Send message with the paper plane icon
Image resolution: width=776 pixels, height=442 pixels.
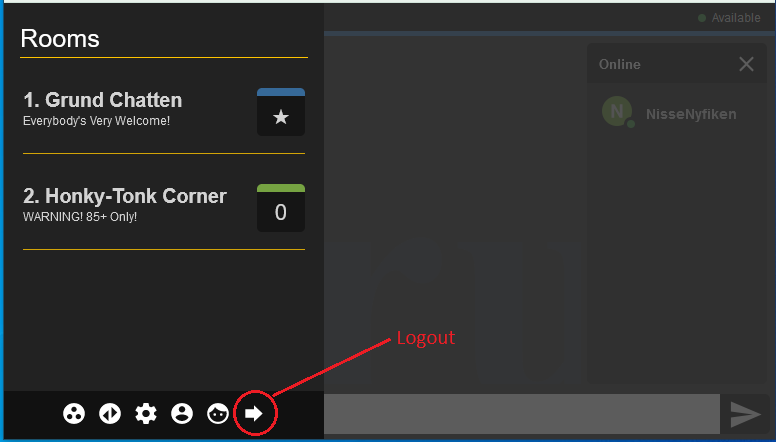point(745,414)
